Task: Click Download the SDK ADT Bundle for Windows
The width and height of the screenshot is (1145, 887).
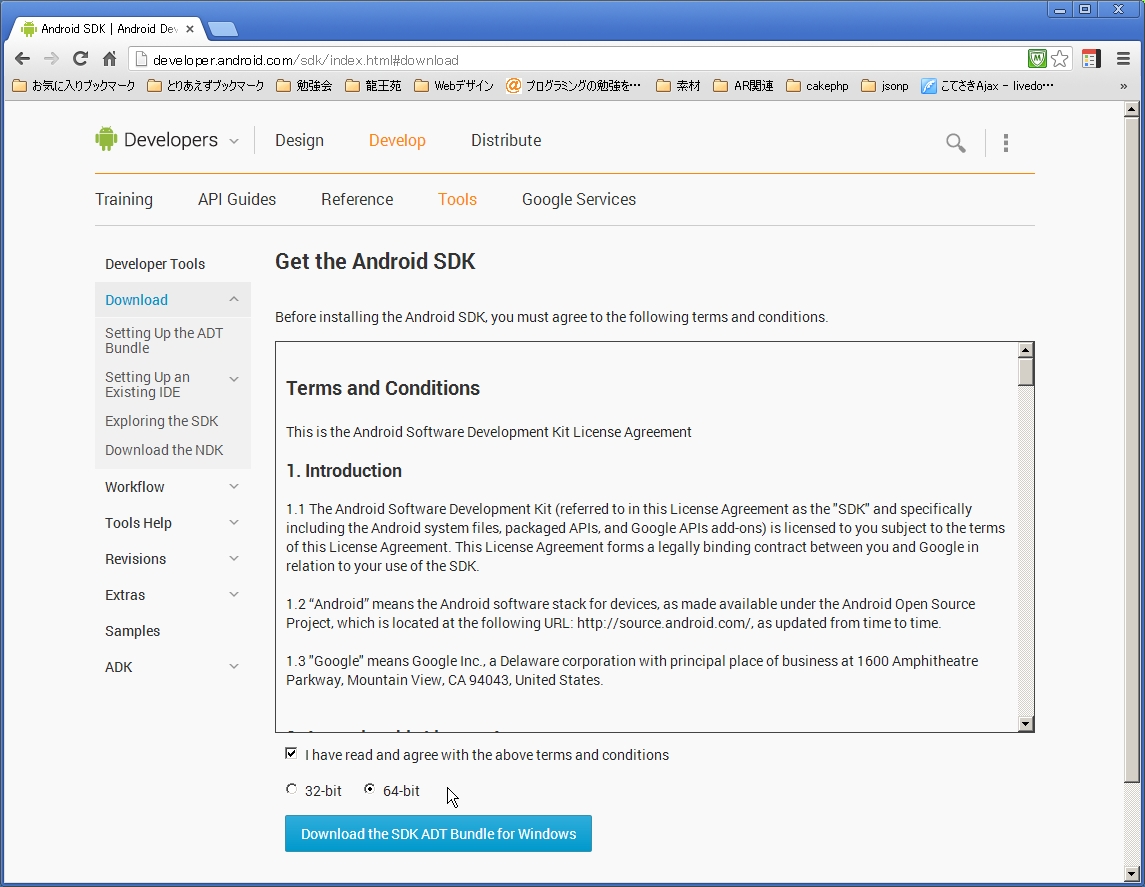Action: (x=438, y=834)
